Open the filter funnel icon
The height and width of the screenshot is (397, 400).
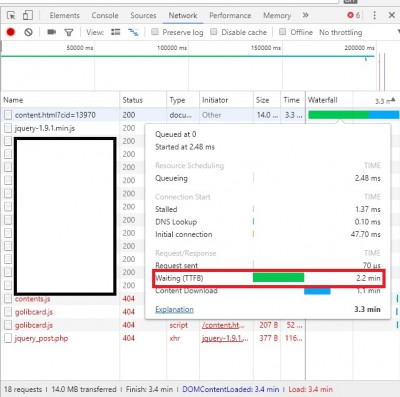click(x=69, y=32)
